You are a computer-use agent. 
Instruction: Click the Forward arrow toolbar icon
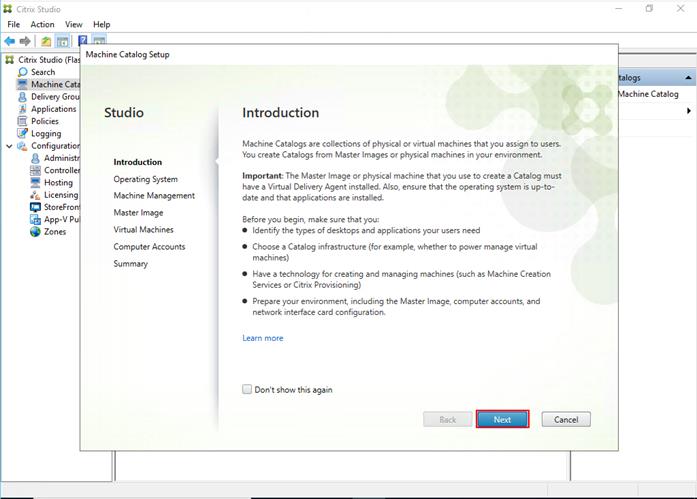(25, 41)
